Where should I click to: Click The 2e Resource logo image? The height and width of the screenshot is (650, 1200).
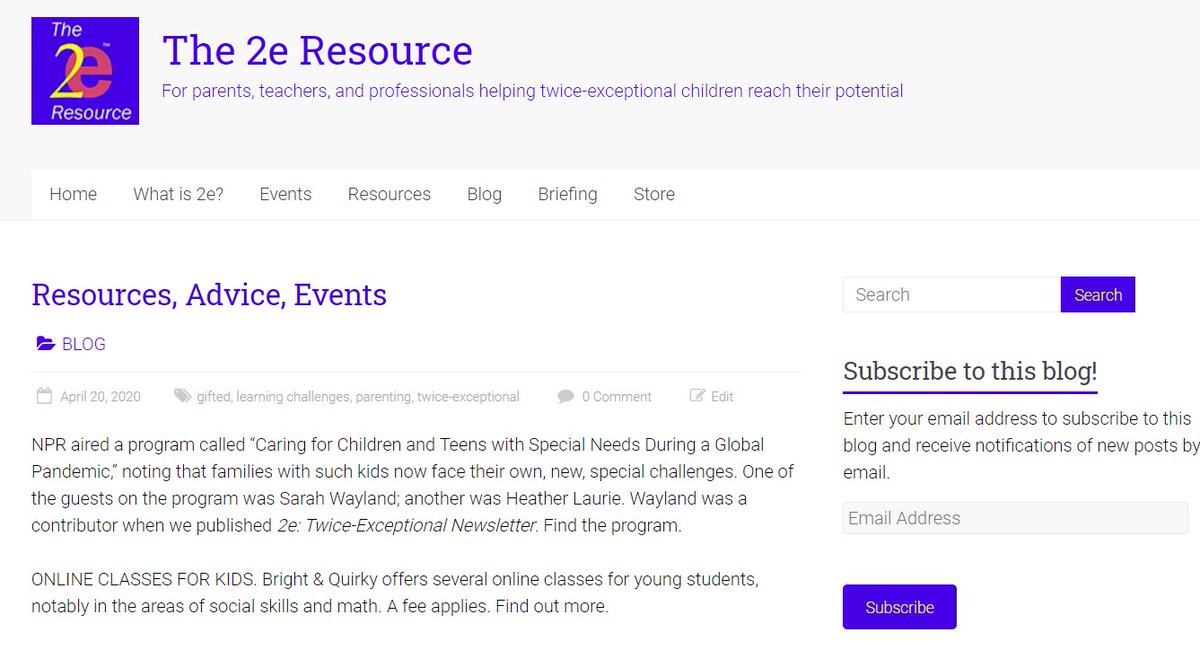(x=85, y=71)
